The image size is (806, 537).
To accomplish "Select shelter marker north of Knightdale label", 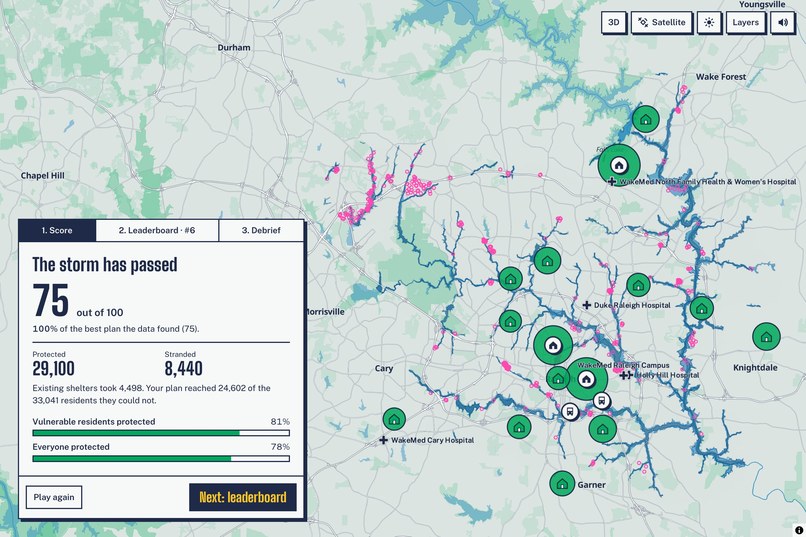I will (x=766, y=337).
